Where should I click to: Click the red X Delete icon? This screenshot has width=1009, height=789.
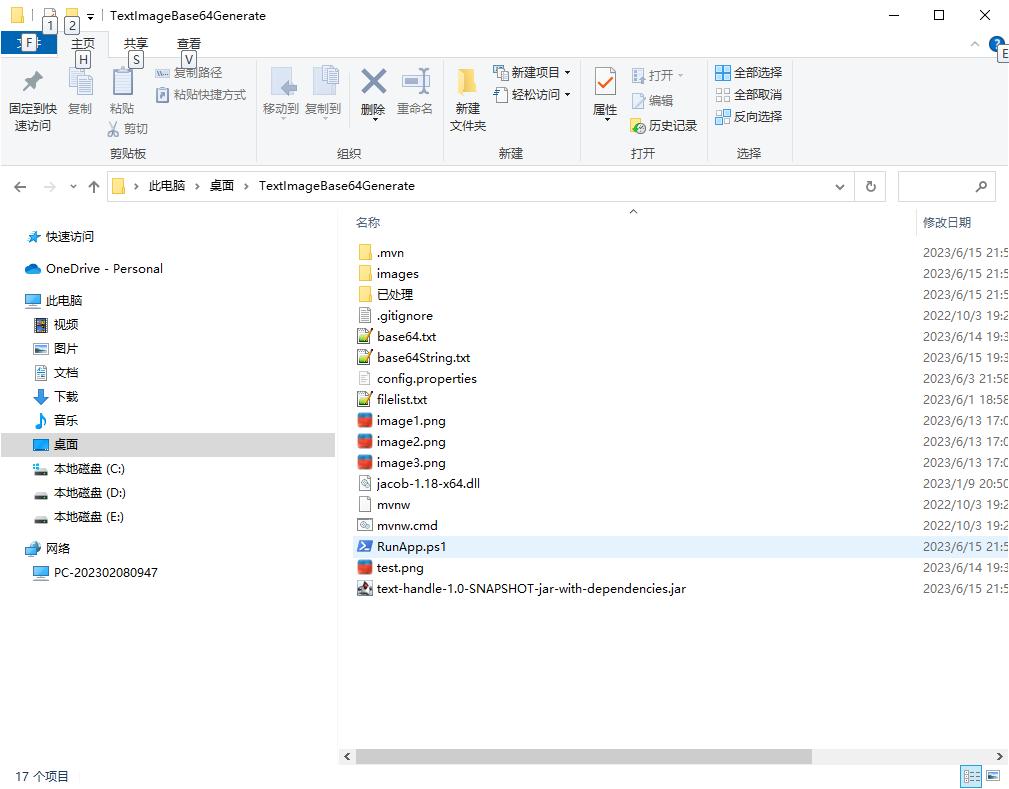pyautogui.click(x=373, y=82)
